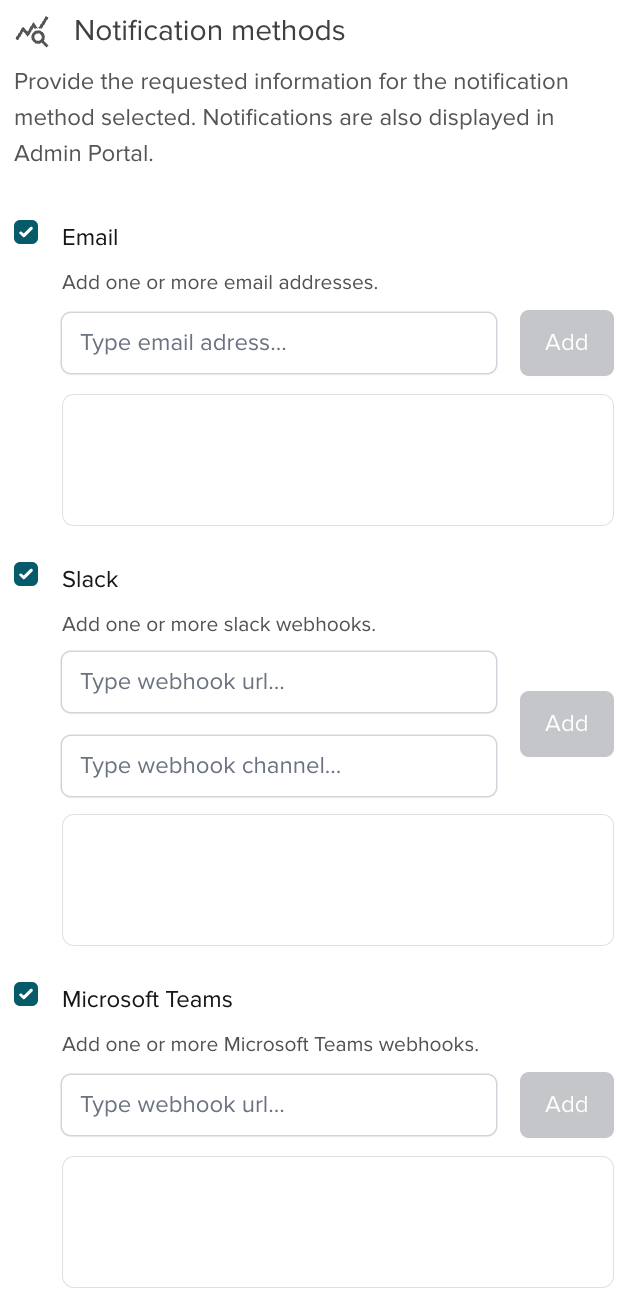Click the email address input field
This screenshot has height=1306, width=632.
(x=279, y=342)
